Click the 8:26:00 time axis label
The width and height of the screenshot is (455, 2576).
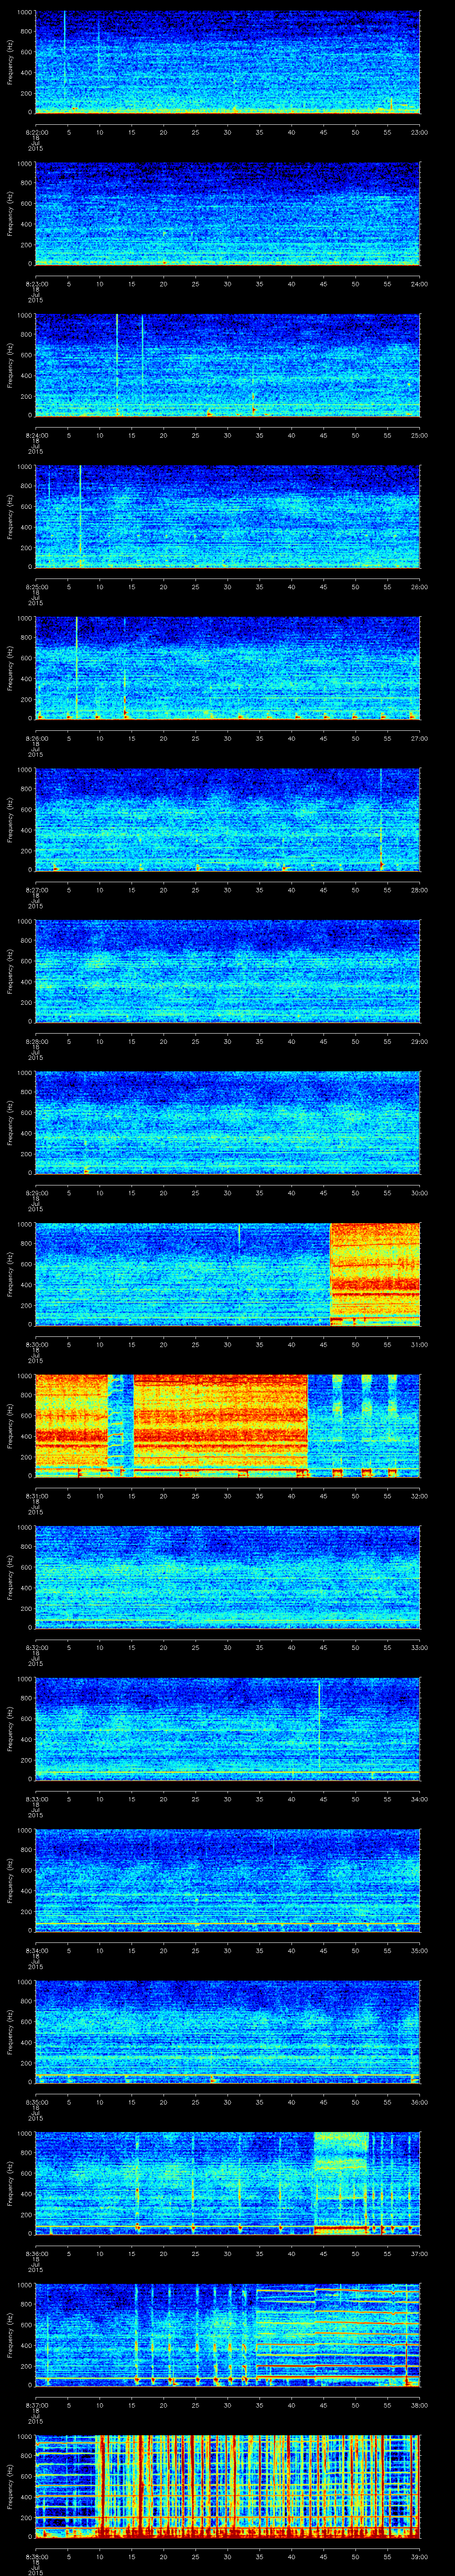(35, 737)
